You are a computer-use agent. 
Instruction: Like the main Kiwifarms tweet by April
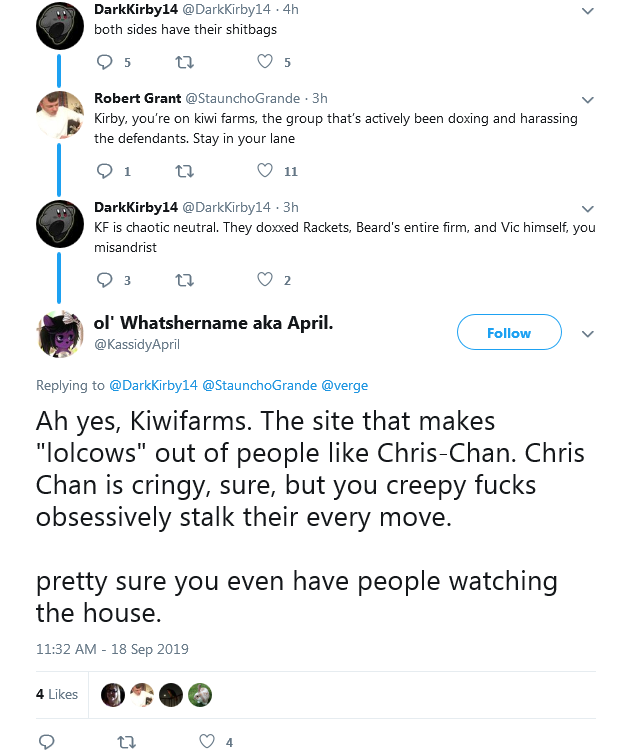pyautogui.click(x=207, y=741)
